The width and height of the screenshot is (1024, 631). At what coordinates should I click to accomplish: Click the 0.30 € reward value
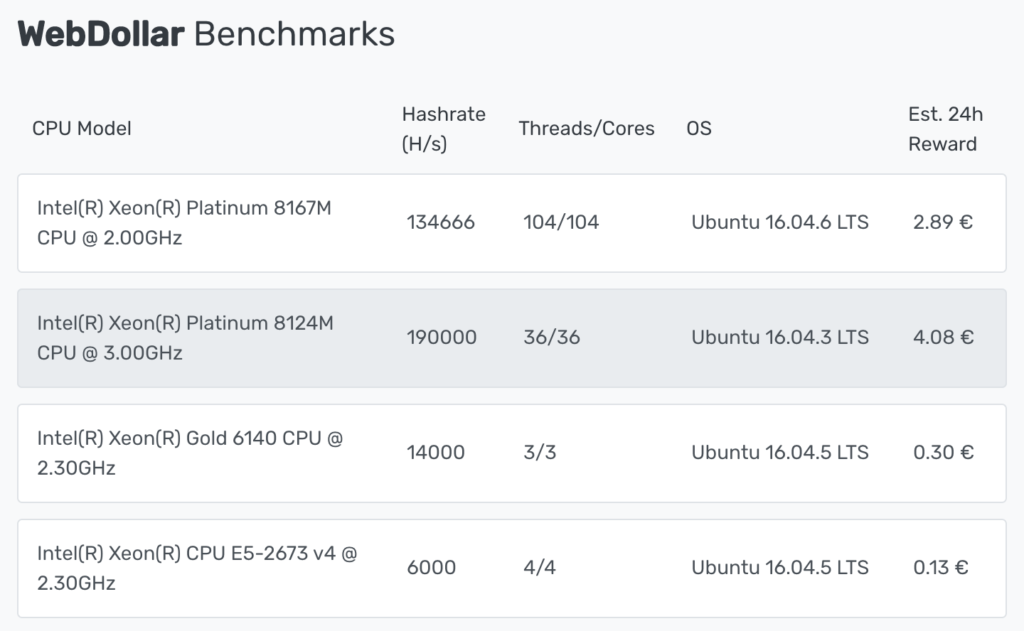[x=943, y=453]
